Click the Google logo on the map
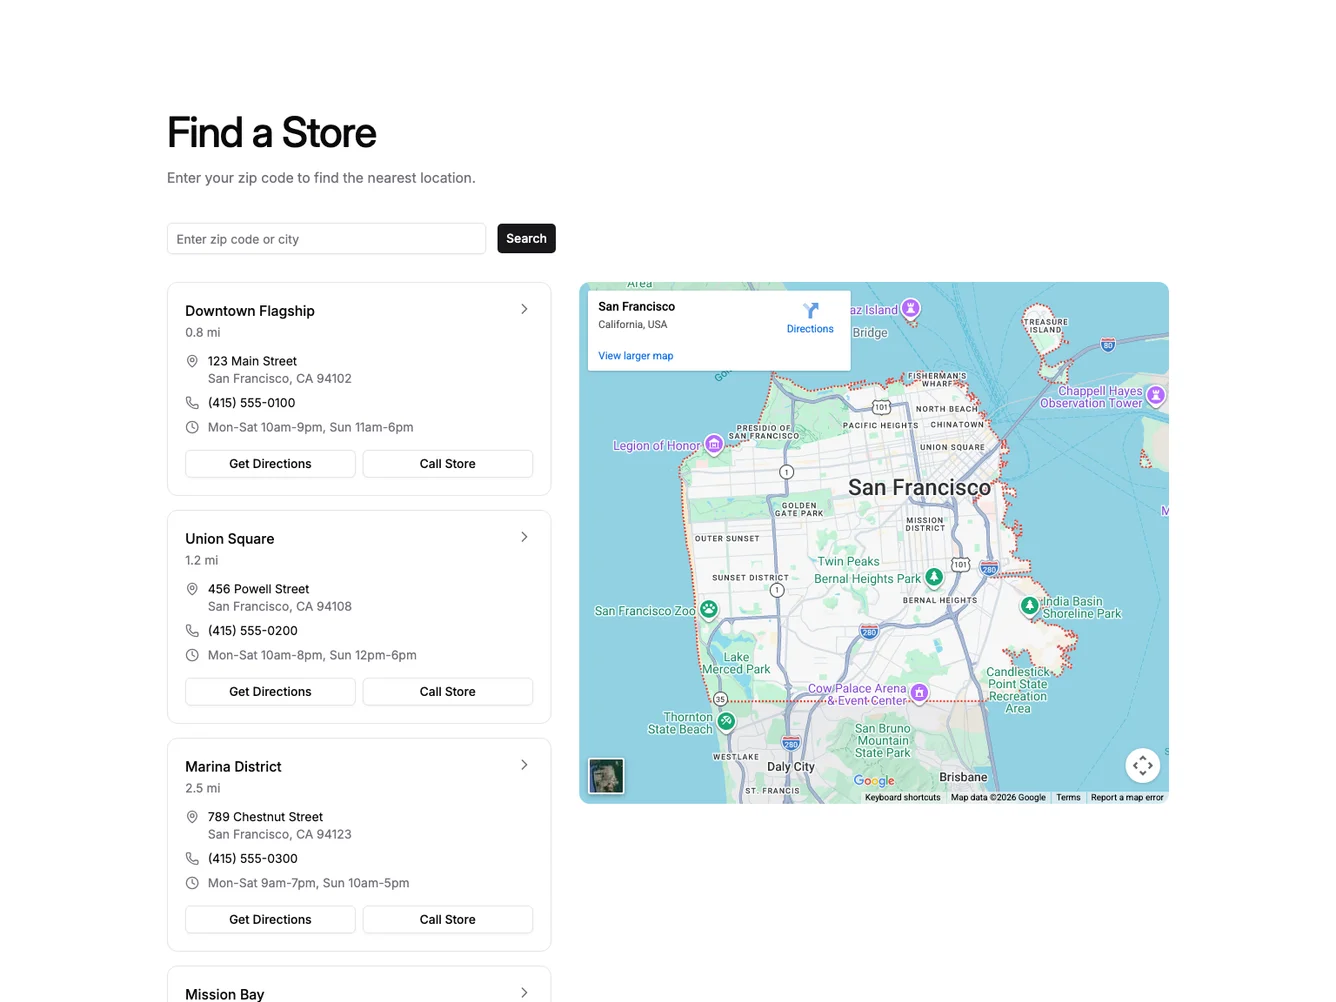This screenshot has width=1336, height=1002. pos(874,781)
